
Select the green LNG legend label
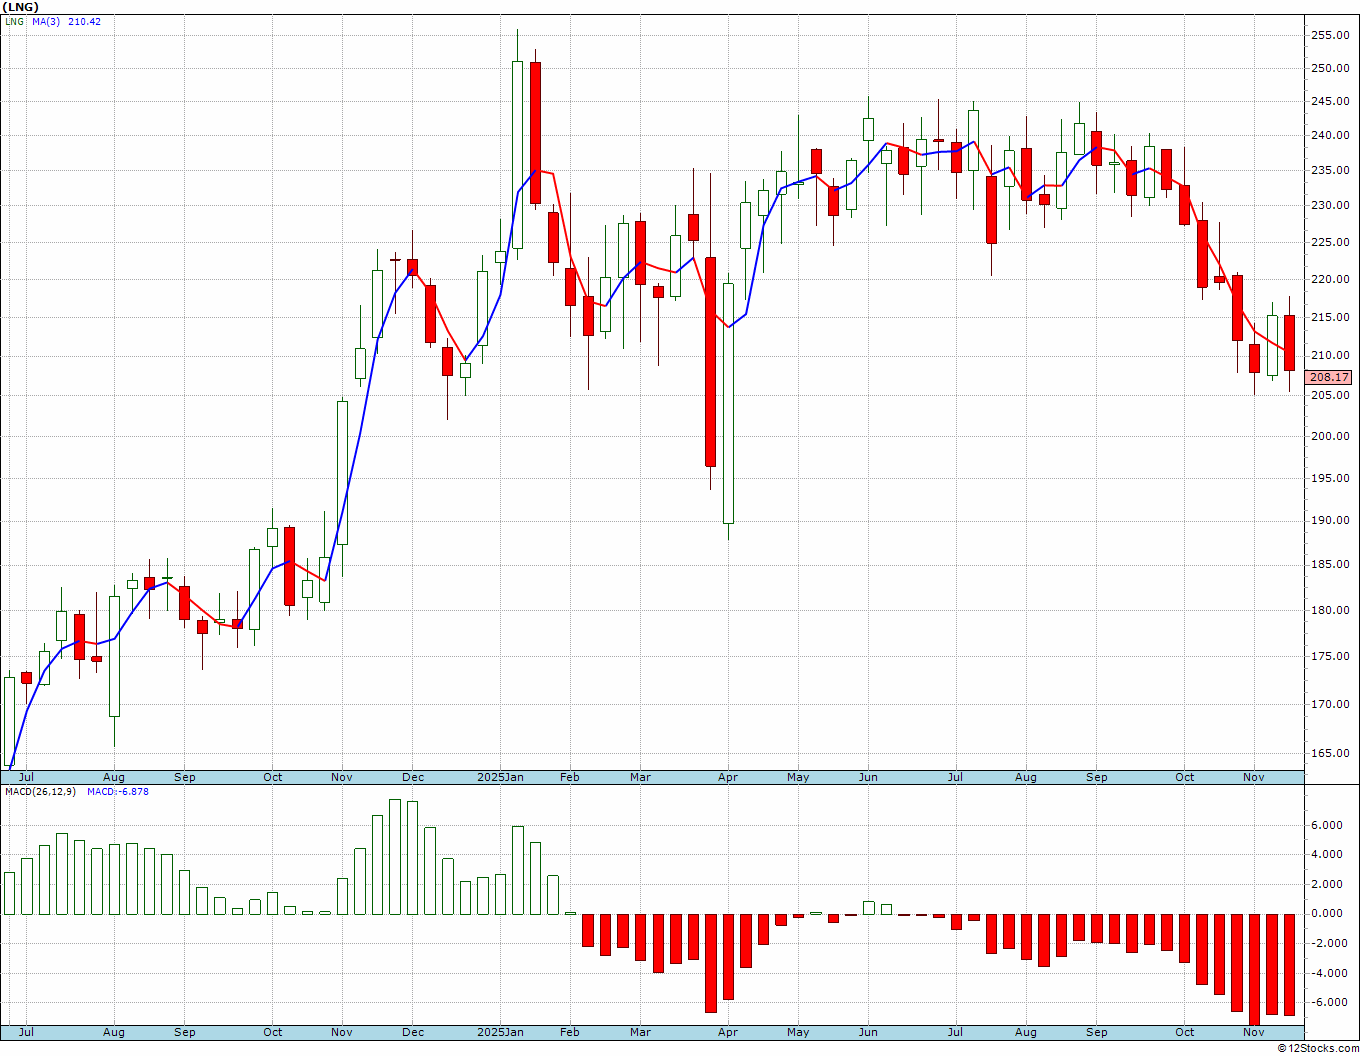click(14, 22)
